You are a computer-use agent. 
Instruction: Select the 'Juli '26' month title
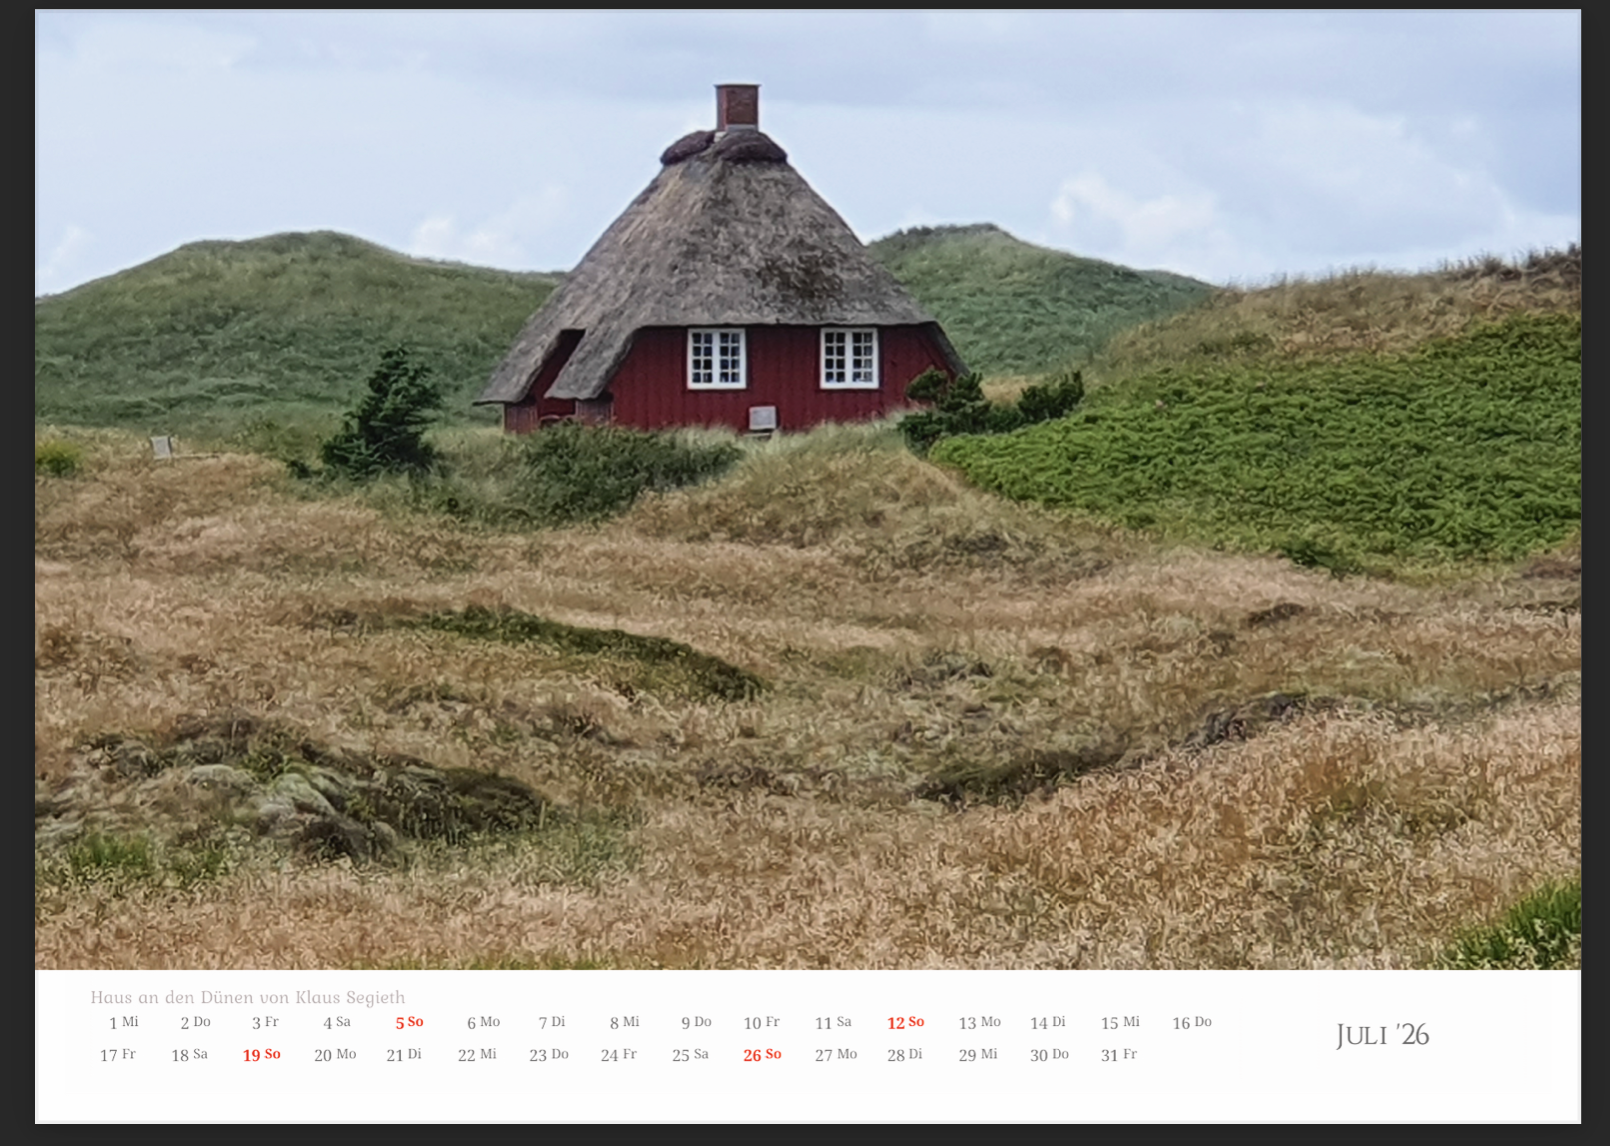pos(1382,1035)
